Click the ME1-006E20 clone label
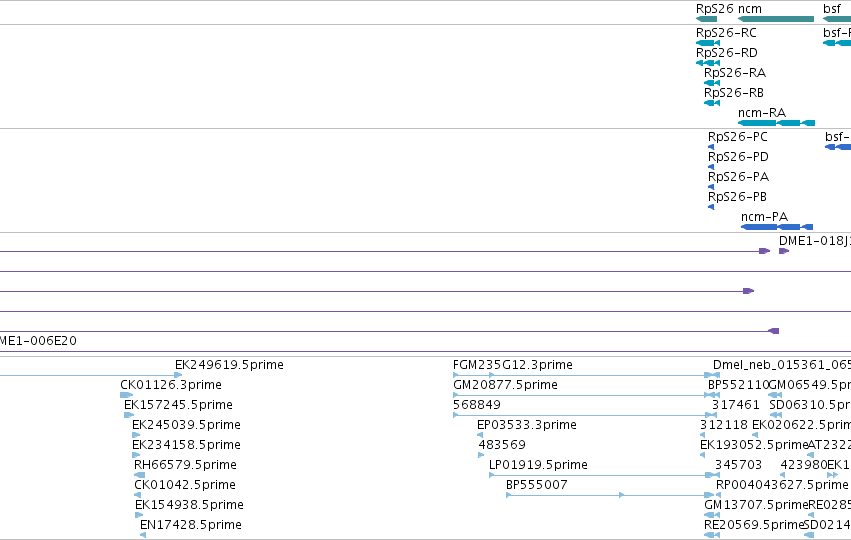Viewport: 851px width, 540px height. click(x=38, y=341)
